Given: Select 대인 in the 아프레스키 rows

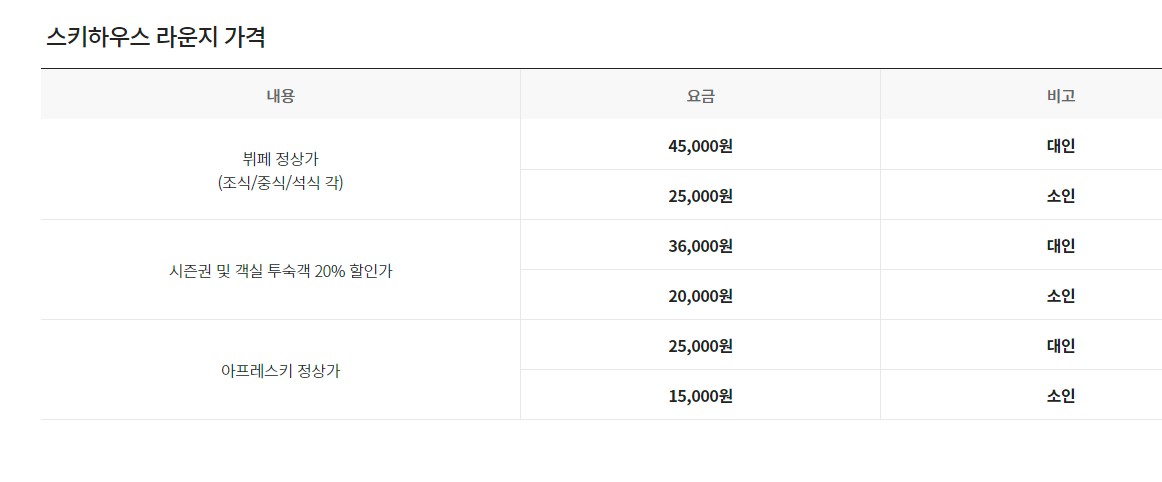Looking at the screenshot, I should pyautogui.click(x=1060, y=346).
